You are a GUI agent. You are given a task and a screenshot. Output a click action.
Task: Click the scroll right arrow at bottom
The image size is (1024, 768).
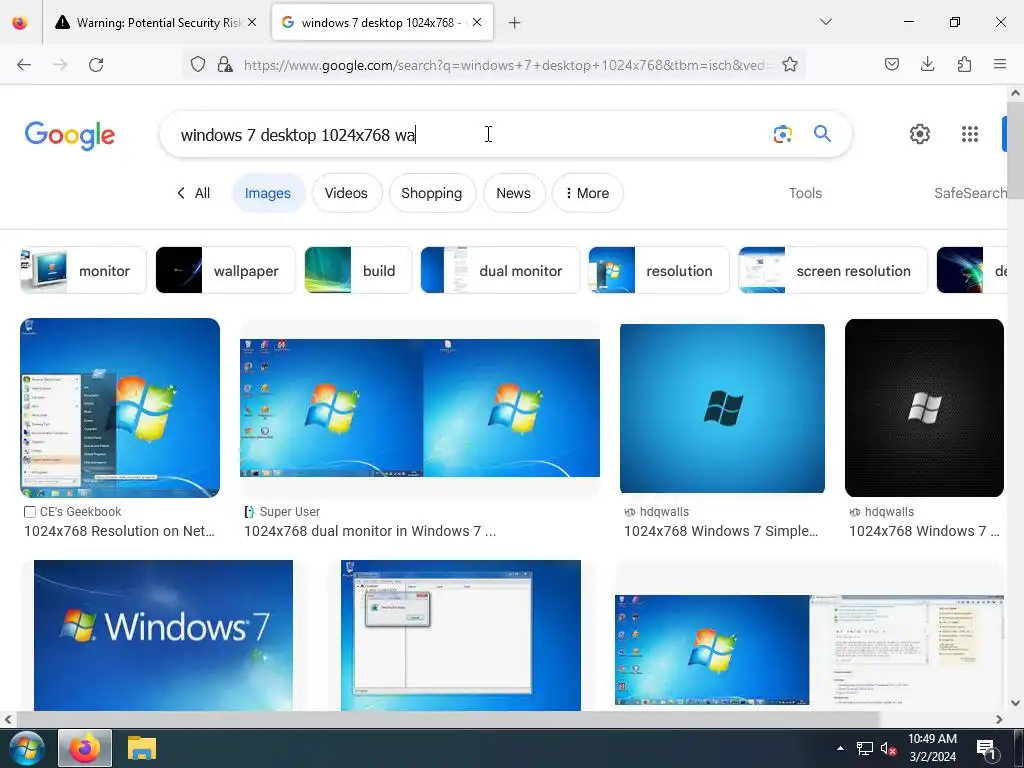tap(999, 719)
